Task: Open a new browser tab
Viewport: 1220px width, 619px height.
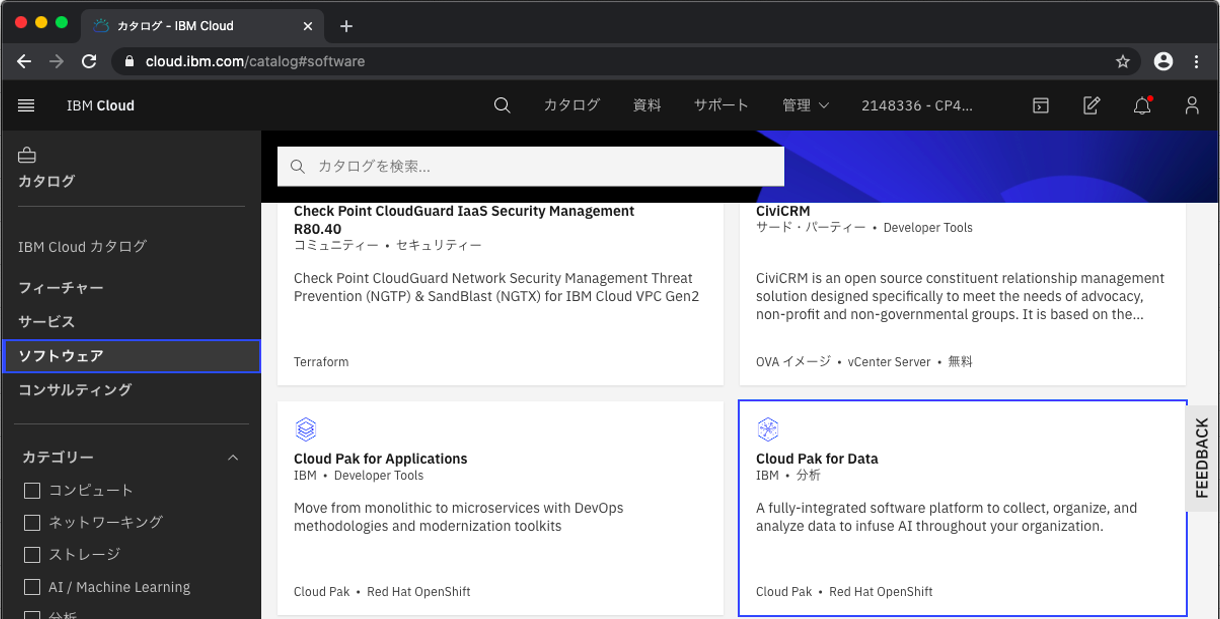Action: pyautogui.click(x=346, y=26)
